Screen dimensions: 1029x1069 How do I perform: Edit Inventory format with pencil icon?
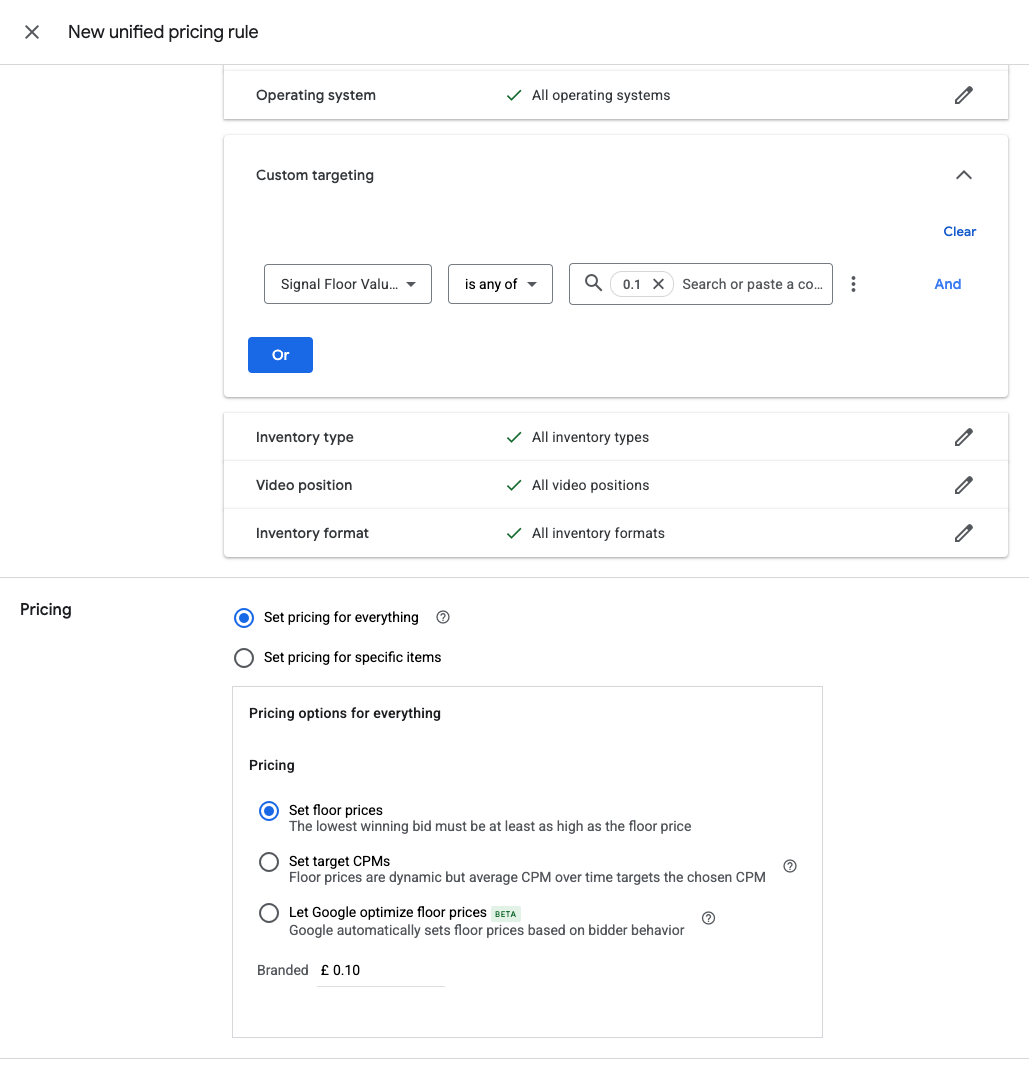(x=963, y=533)
